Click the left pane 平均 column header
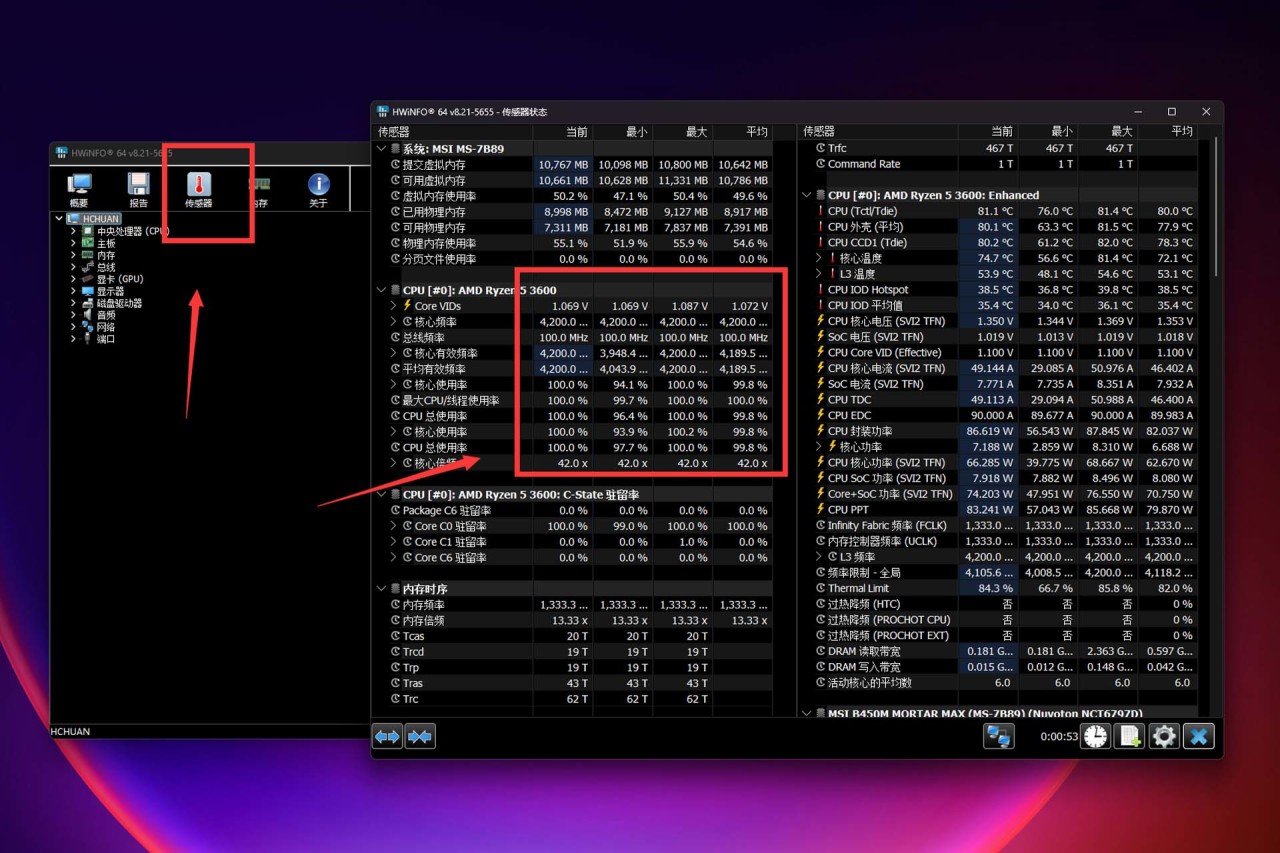1280x853 pixels. click(x=743, y=132)
